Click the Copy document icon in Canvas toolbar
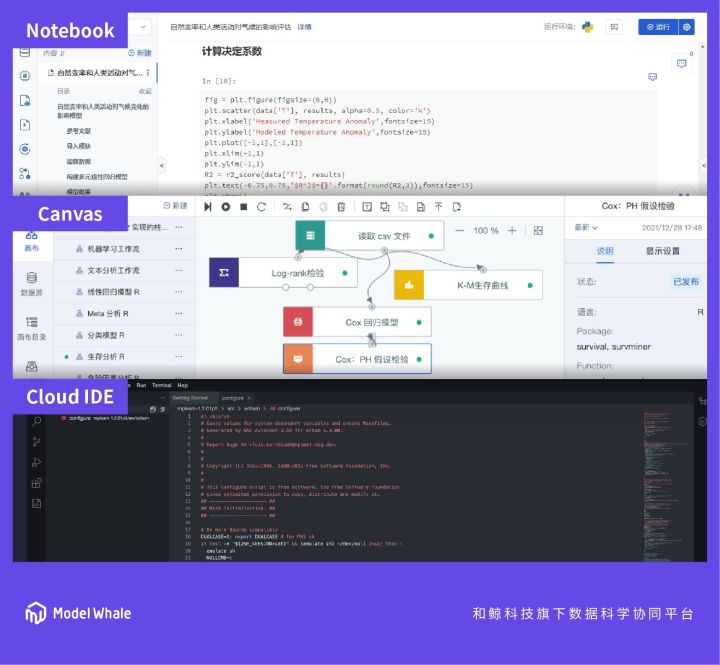The image size is (720, 665). tap(305, 207)
